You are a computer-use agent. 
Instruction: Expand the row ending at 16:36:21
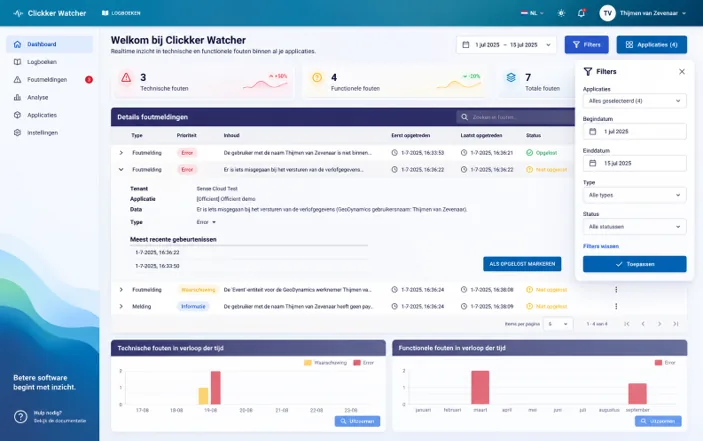click(x=121, y=153)
